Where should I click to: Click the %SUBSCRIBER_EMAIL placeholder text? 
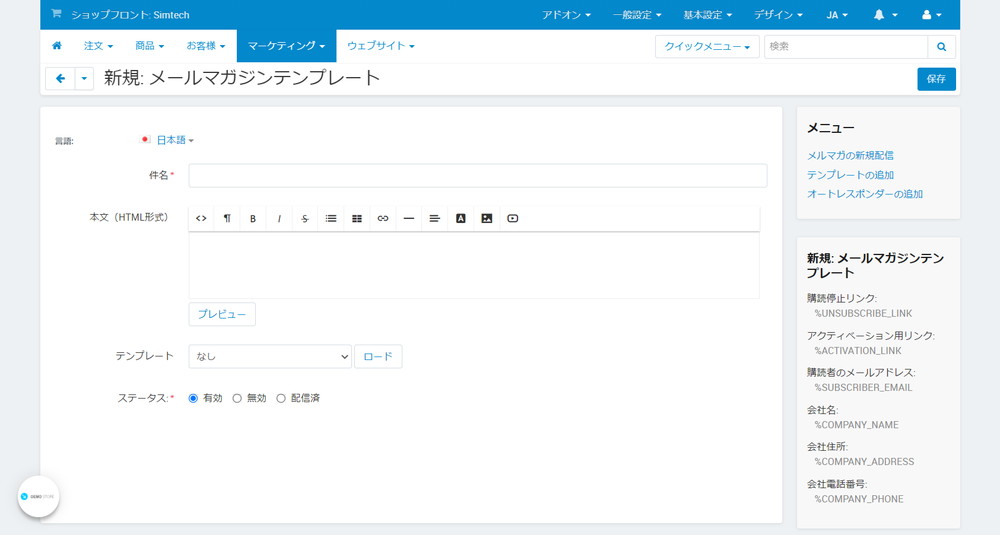(863, 388)
